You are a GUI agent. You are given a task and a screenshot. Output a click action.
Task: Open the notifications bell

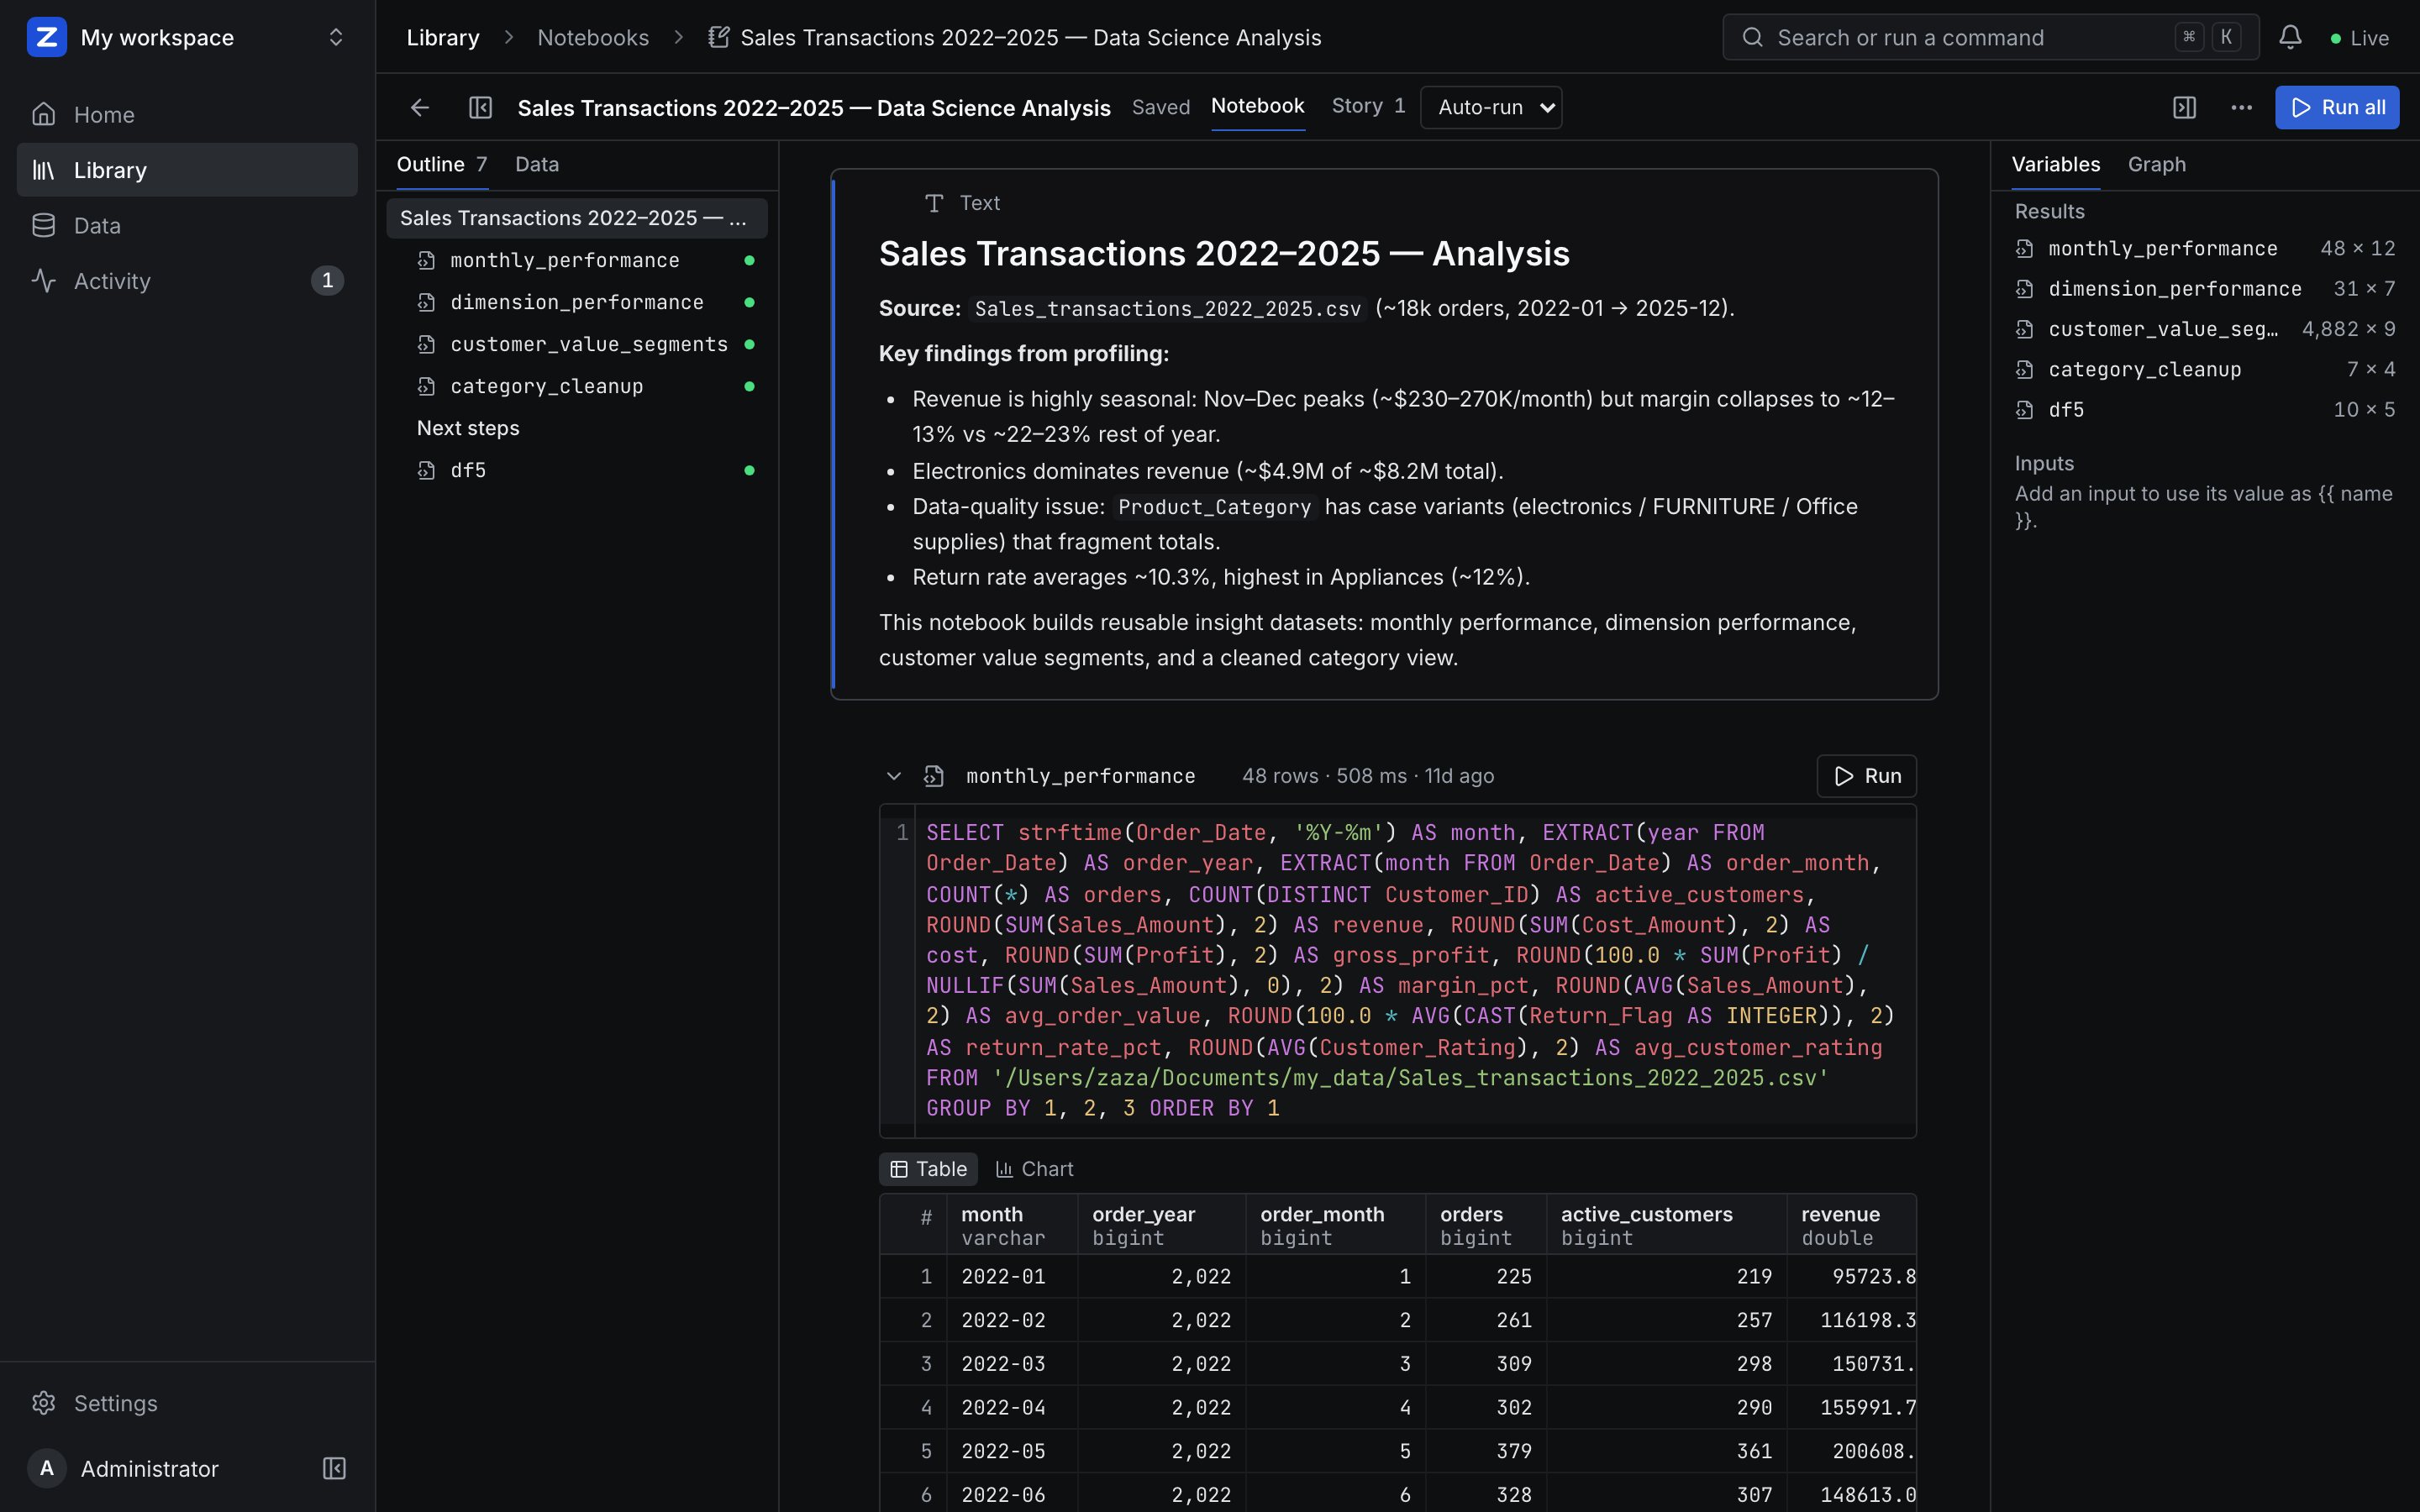[x=2290, y=37]
